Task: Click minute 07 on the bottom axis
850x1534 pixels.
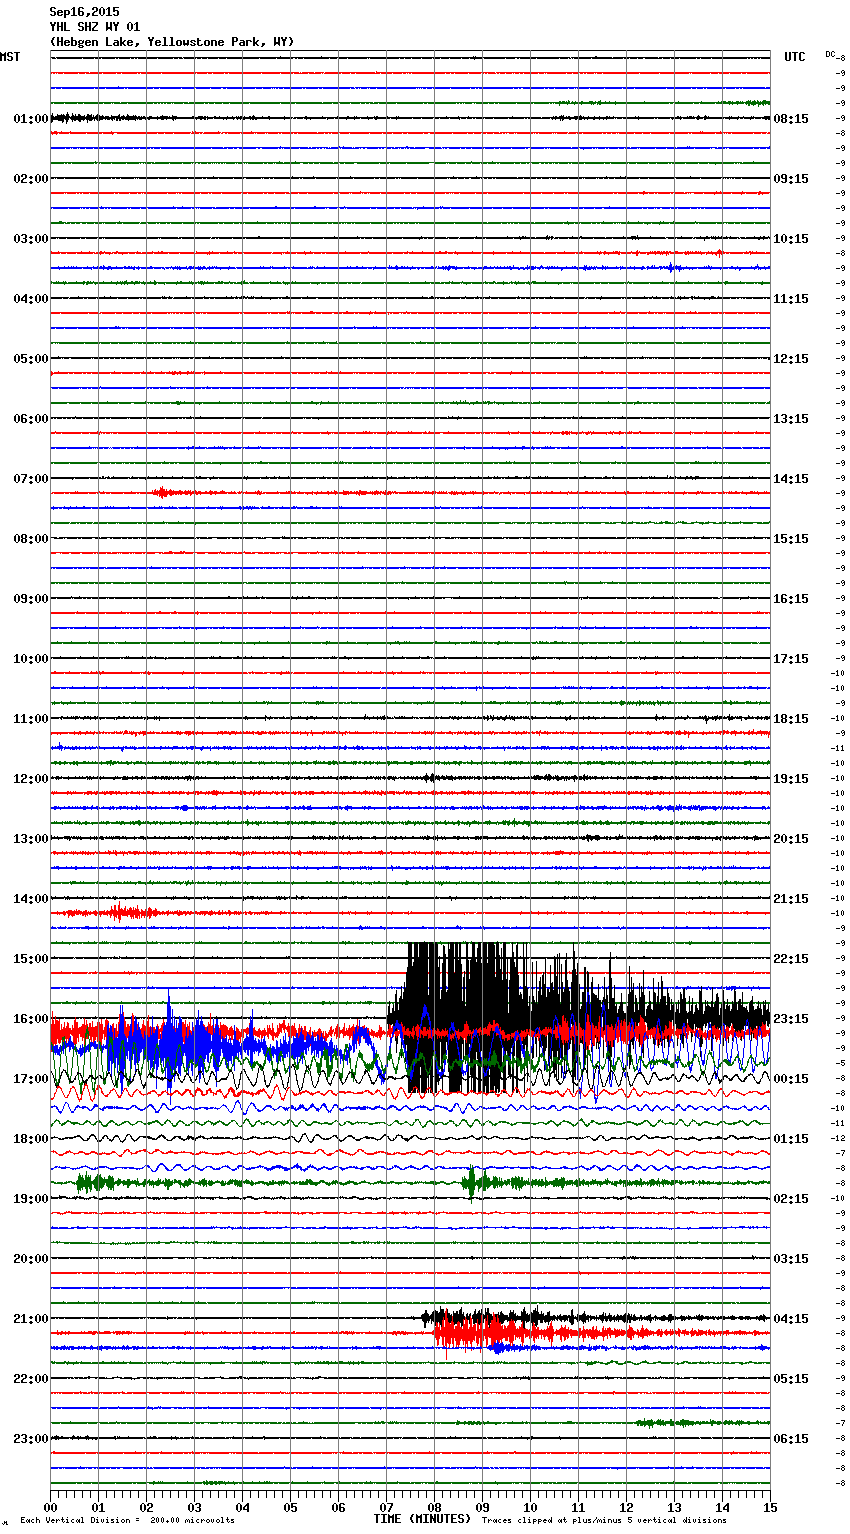Action: tap(387, 1507)
